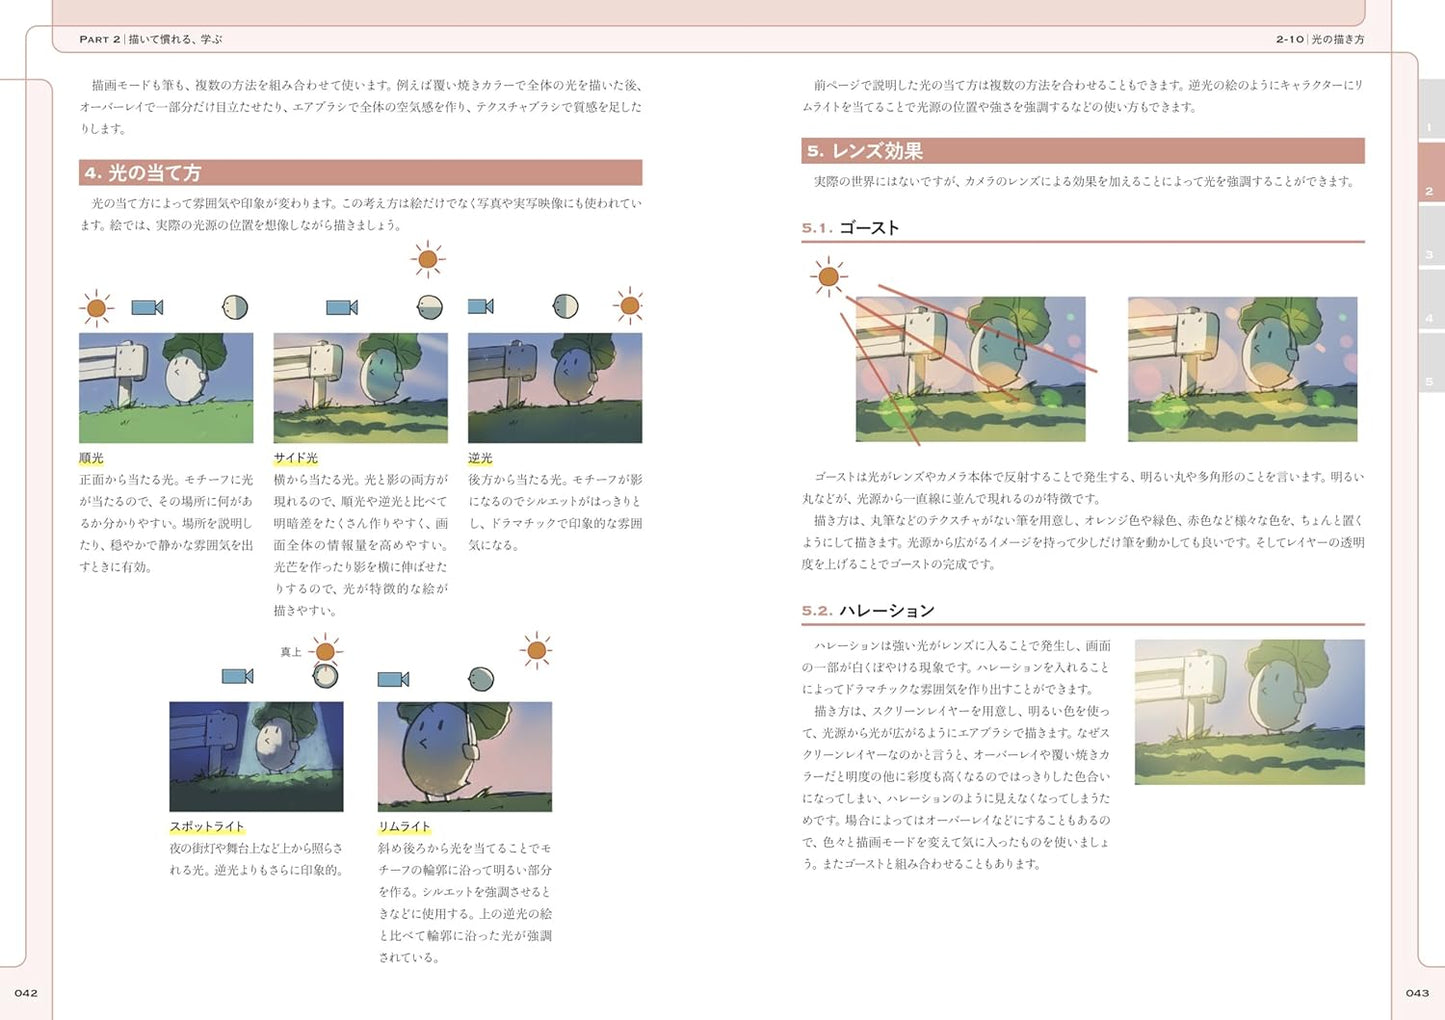Click the sun icon in the 順光 diagram
Screen dimensions: 1445x1020
(96, 308)
